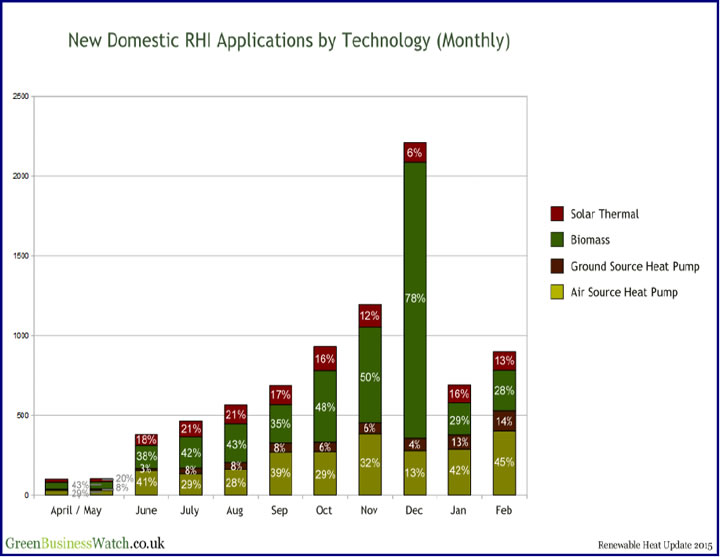Click the Ground Source Heat Pump legend swatch
The height and width of the screenshot is (557, 720).
557,266
